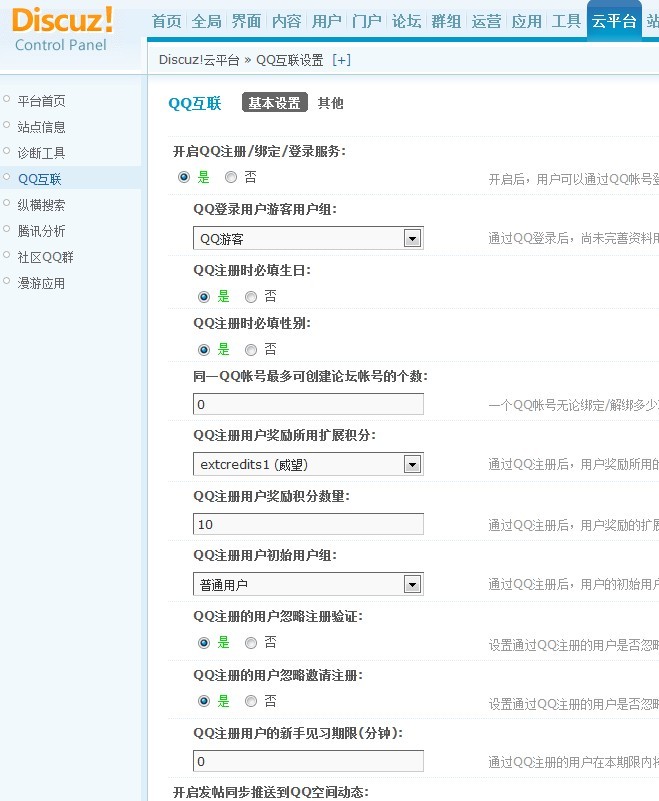Choose 否 for QQ注册时必填生日
The image size is (659, 801).
[x=251, y=297]
